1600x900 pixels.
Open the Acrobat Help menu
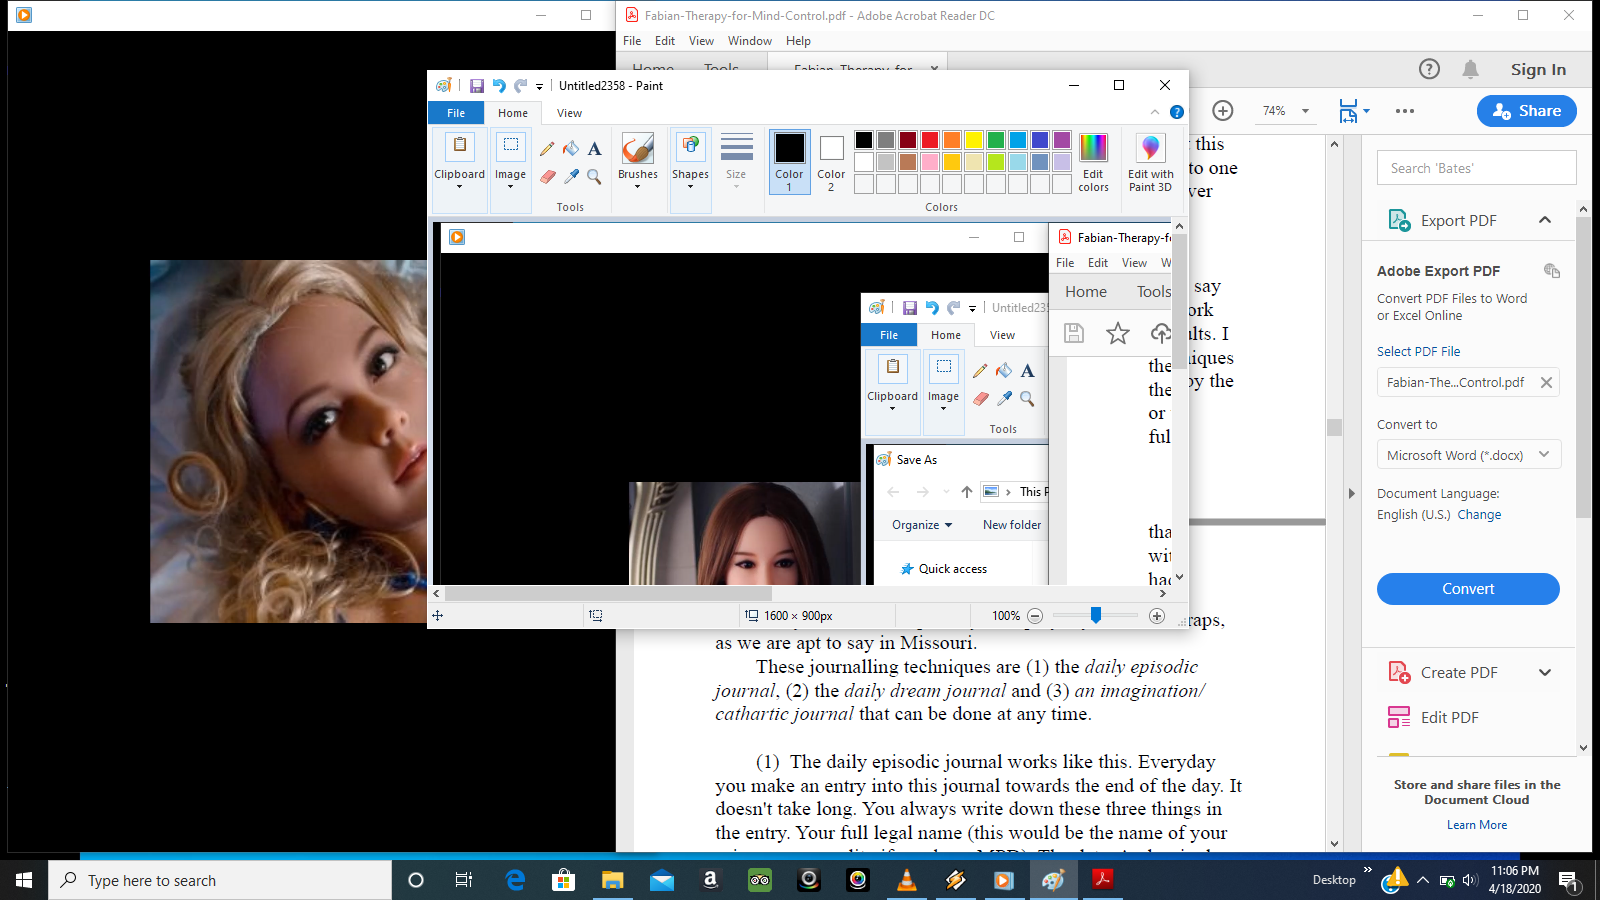[x=798, y=41]
